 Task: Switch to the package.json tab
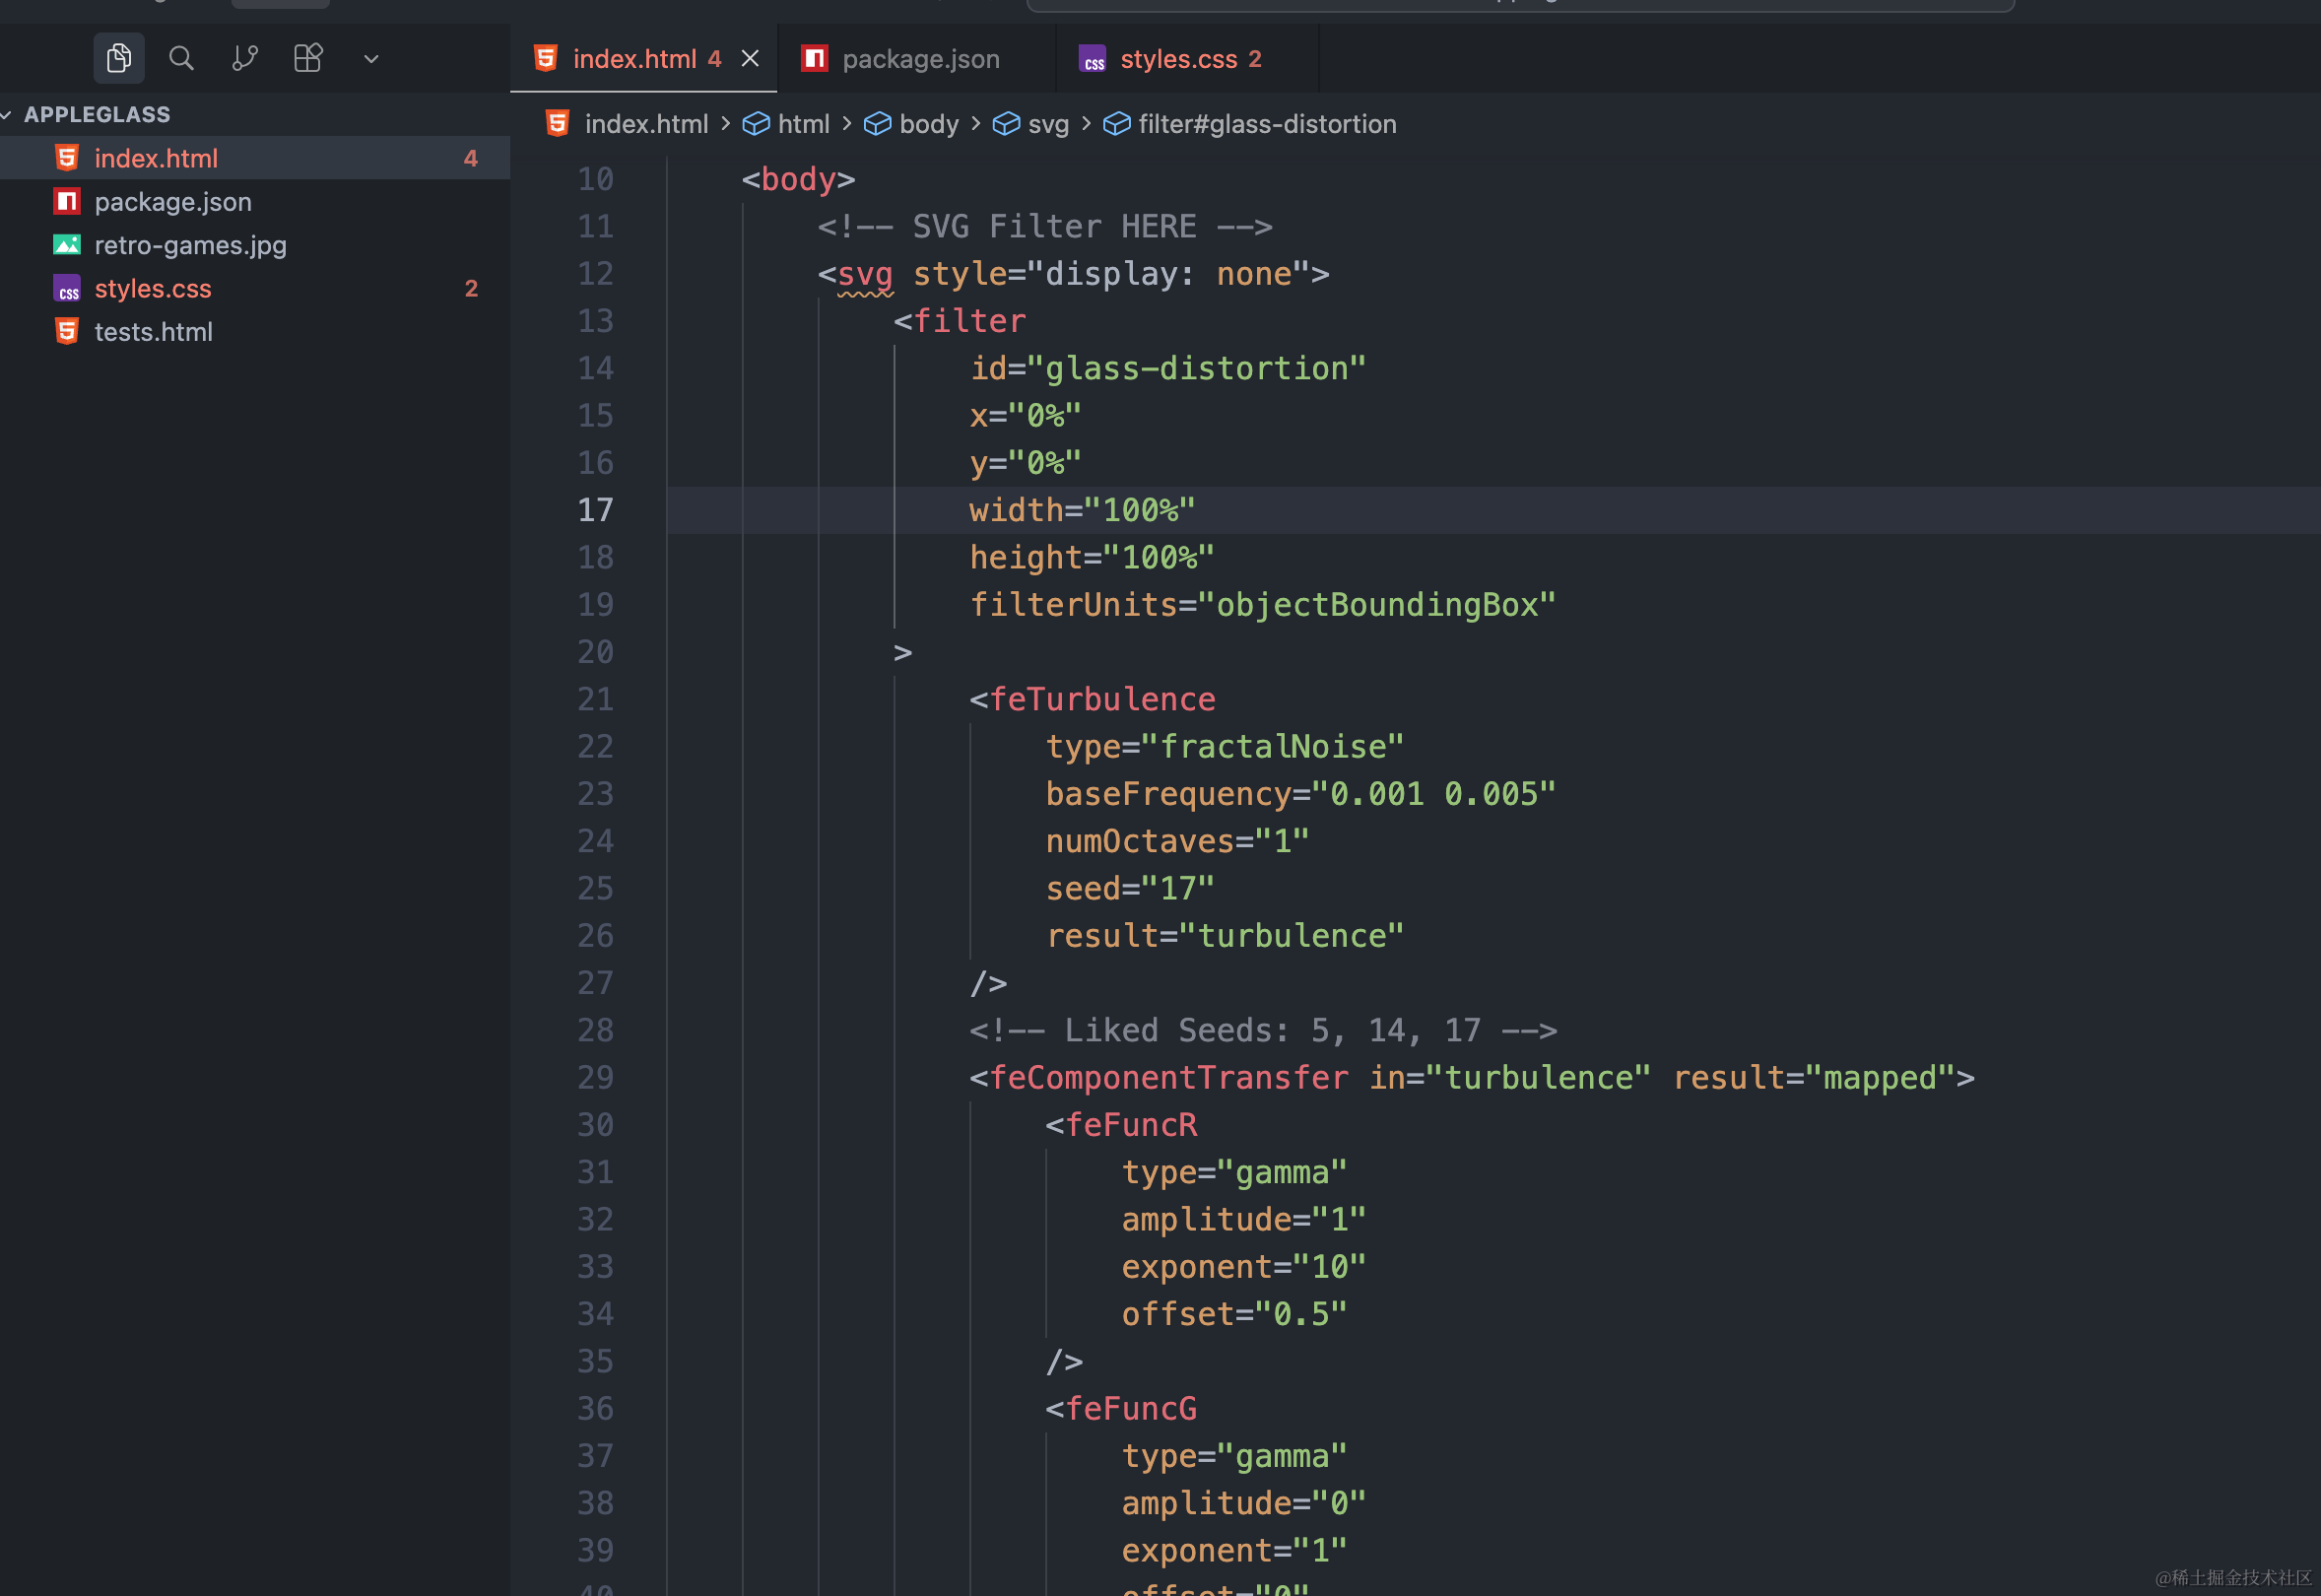[x=919, y=59]
